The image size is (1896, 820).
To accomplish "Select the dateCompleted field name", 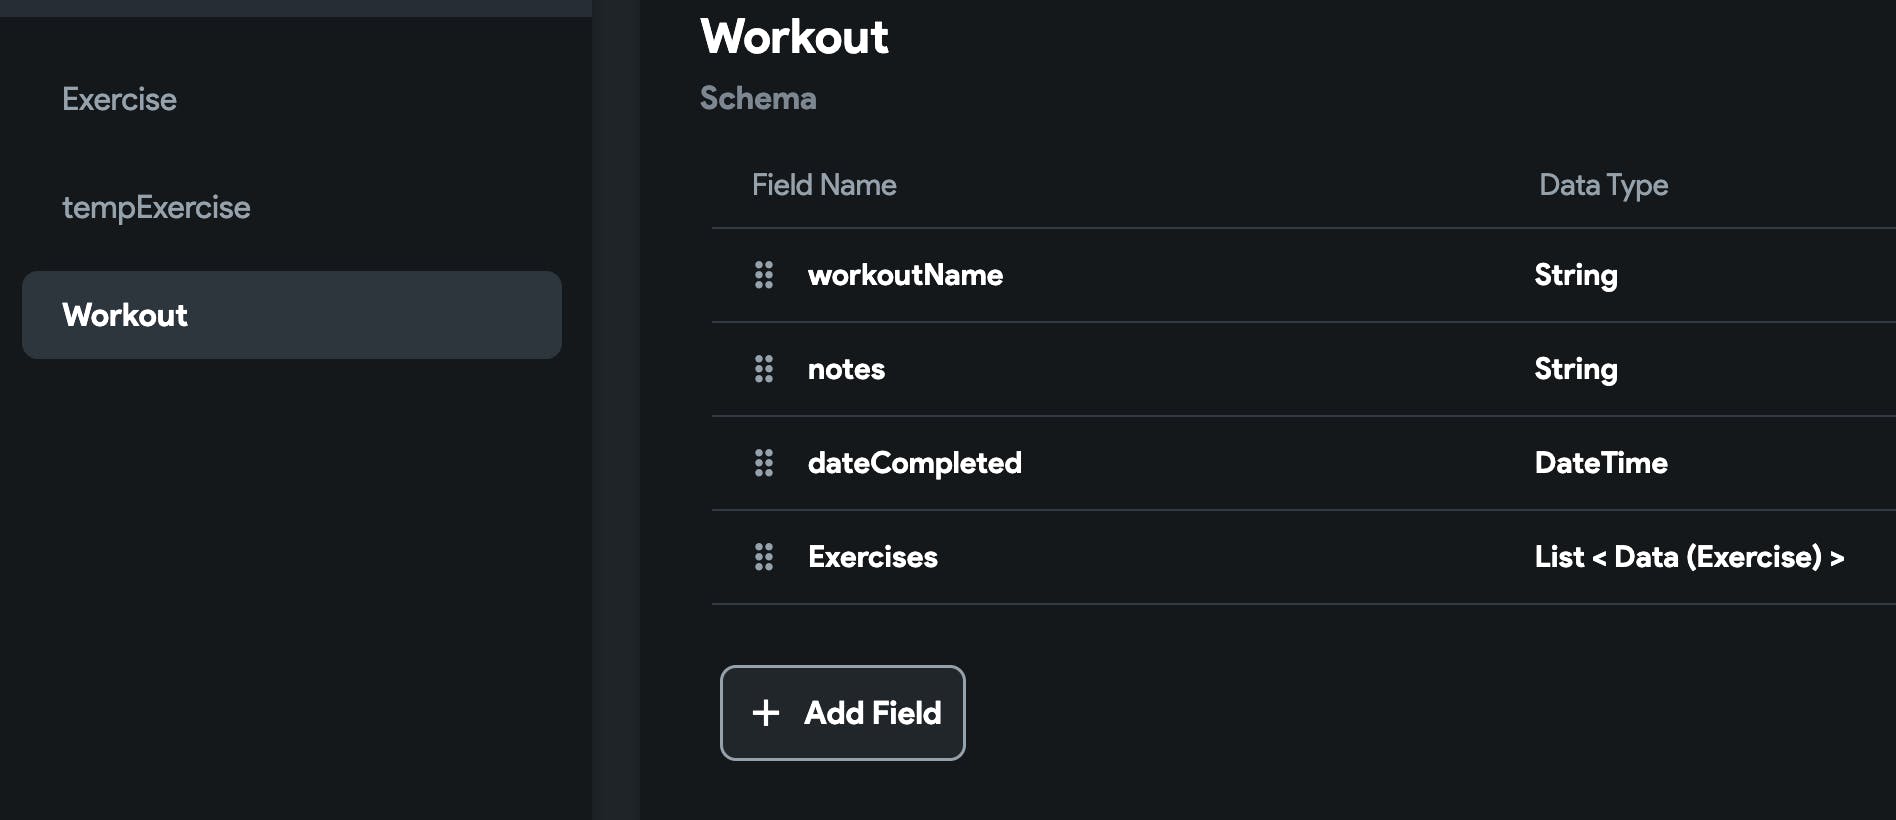I will point(914,463).
